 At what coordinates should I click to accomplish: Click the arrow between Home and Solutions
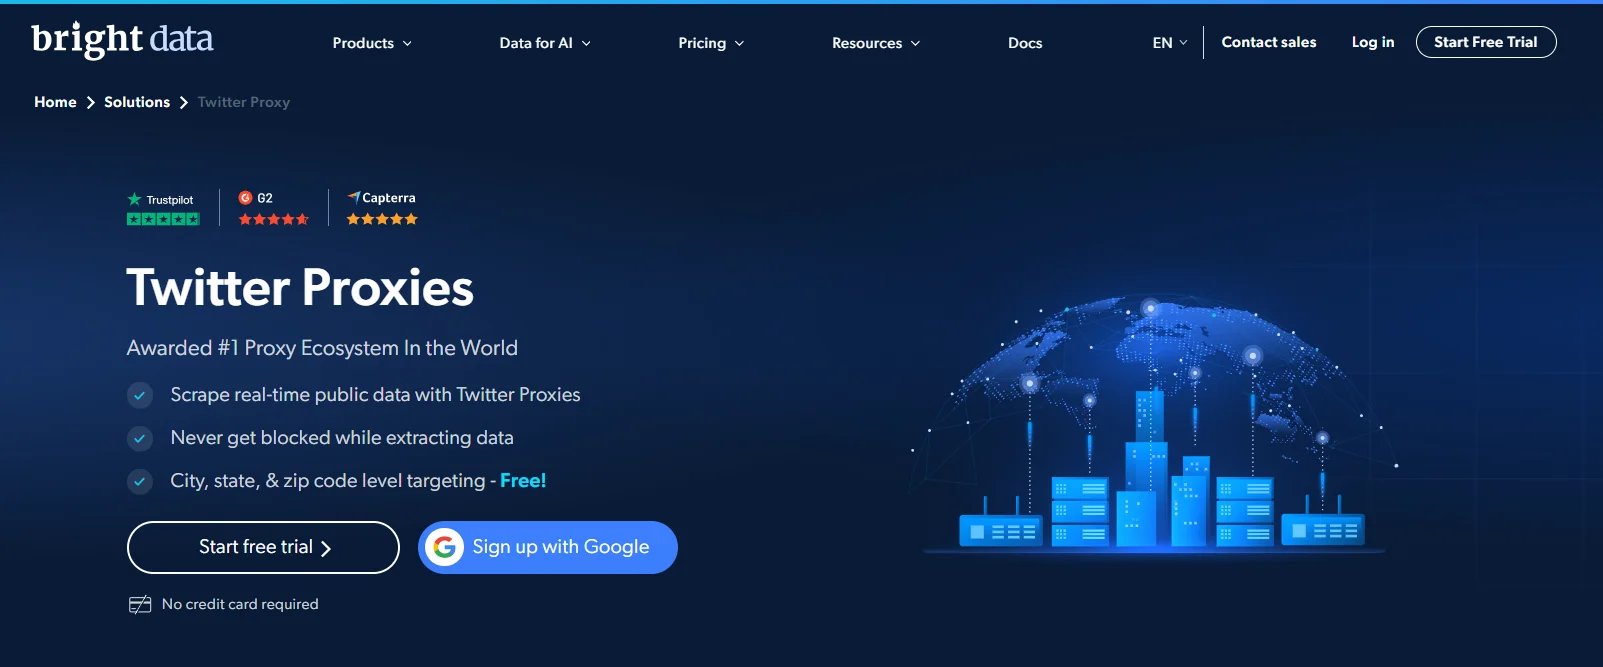click(90, 102)
